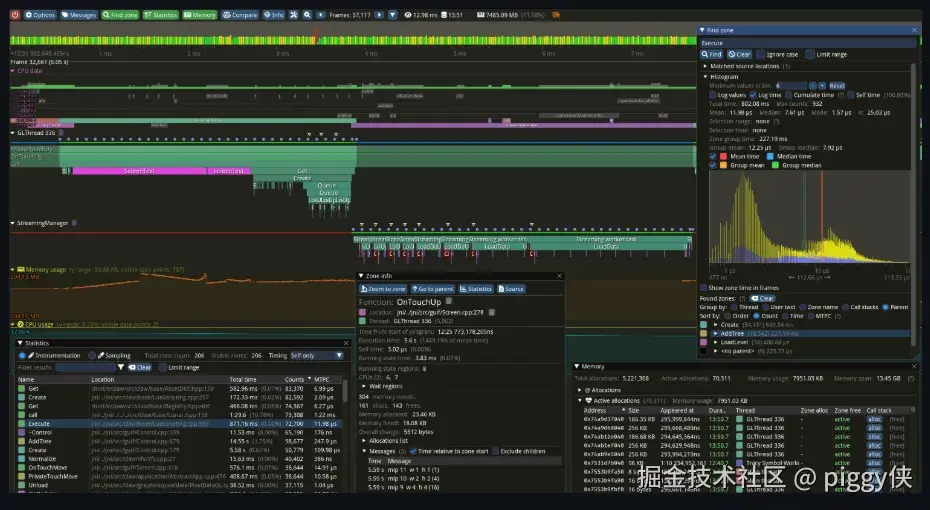Copy the Screen.cpp:278 location icon
Screen dimensions: 930x510
(492, 312)
